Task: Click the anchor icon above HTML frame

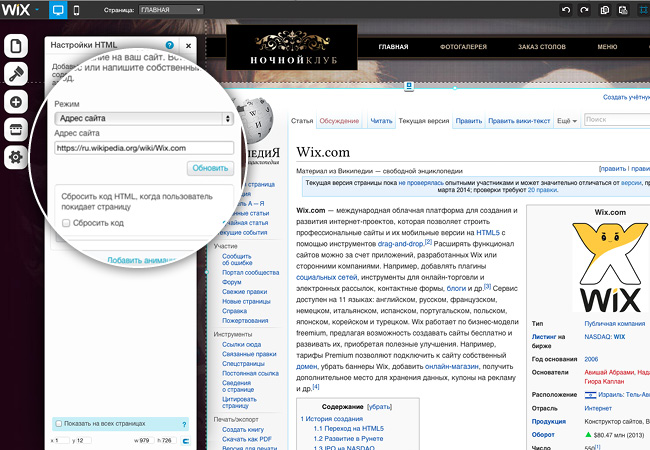Action: coord(409,86)
